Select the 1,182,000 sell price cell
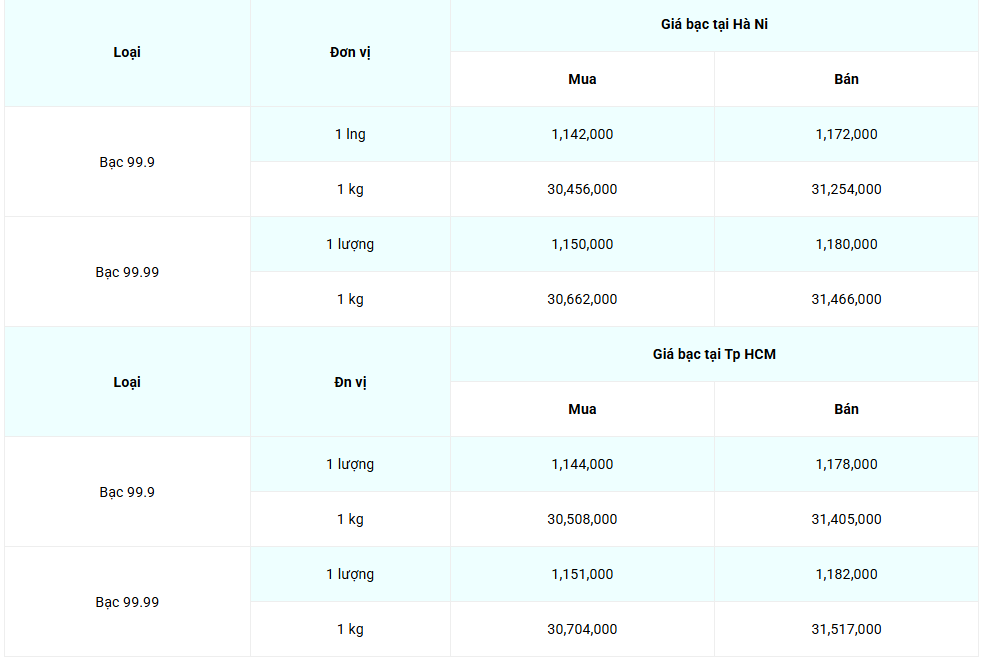Image resolution: width=982 pixels, height=658 pixels. tap(846, 574)
